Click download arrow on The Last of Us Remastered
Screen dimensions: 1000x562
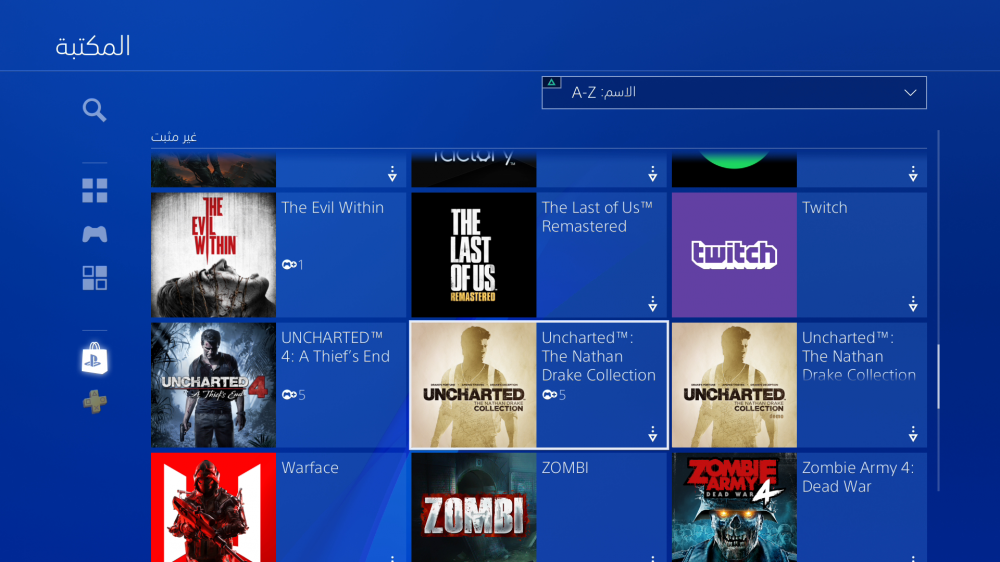652,304
